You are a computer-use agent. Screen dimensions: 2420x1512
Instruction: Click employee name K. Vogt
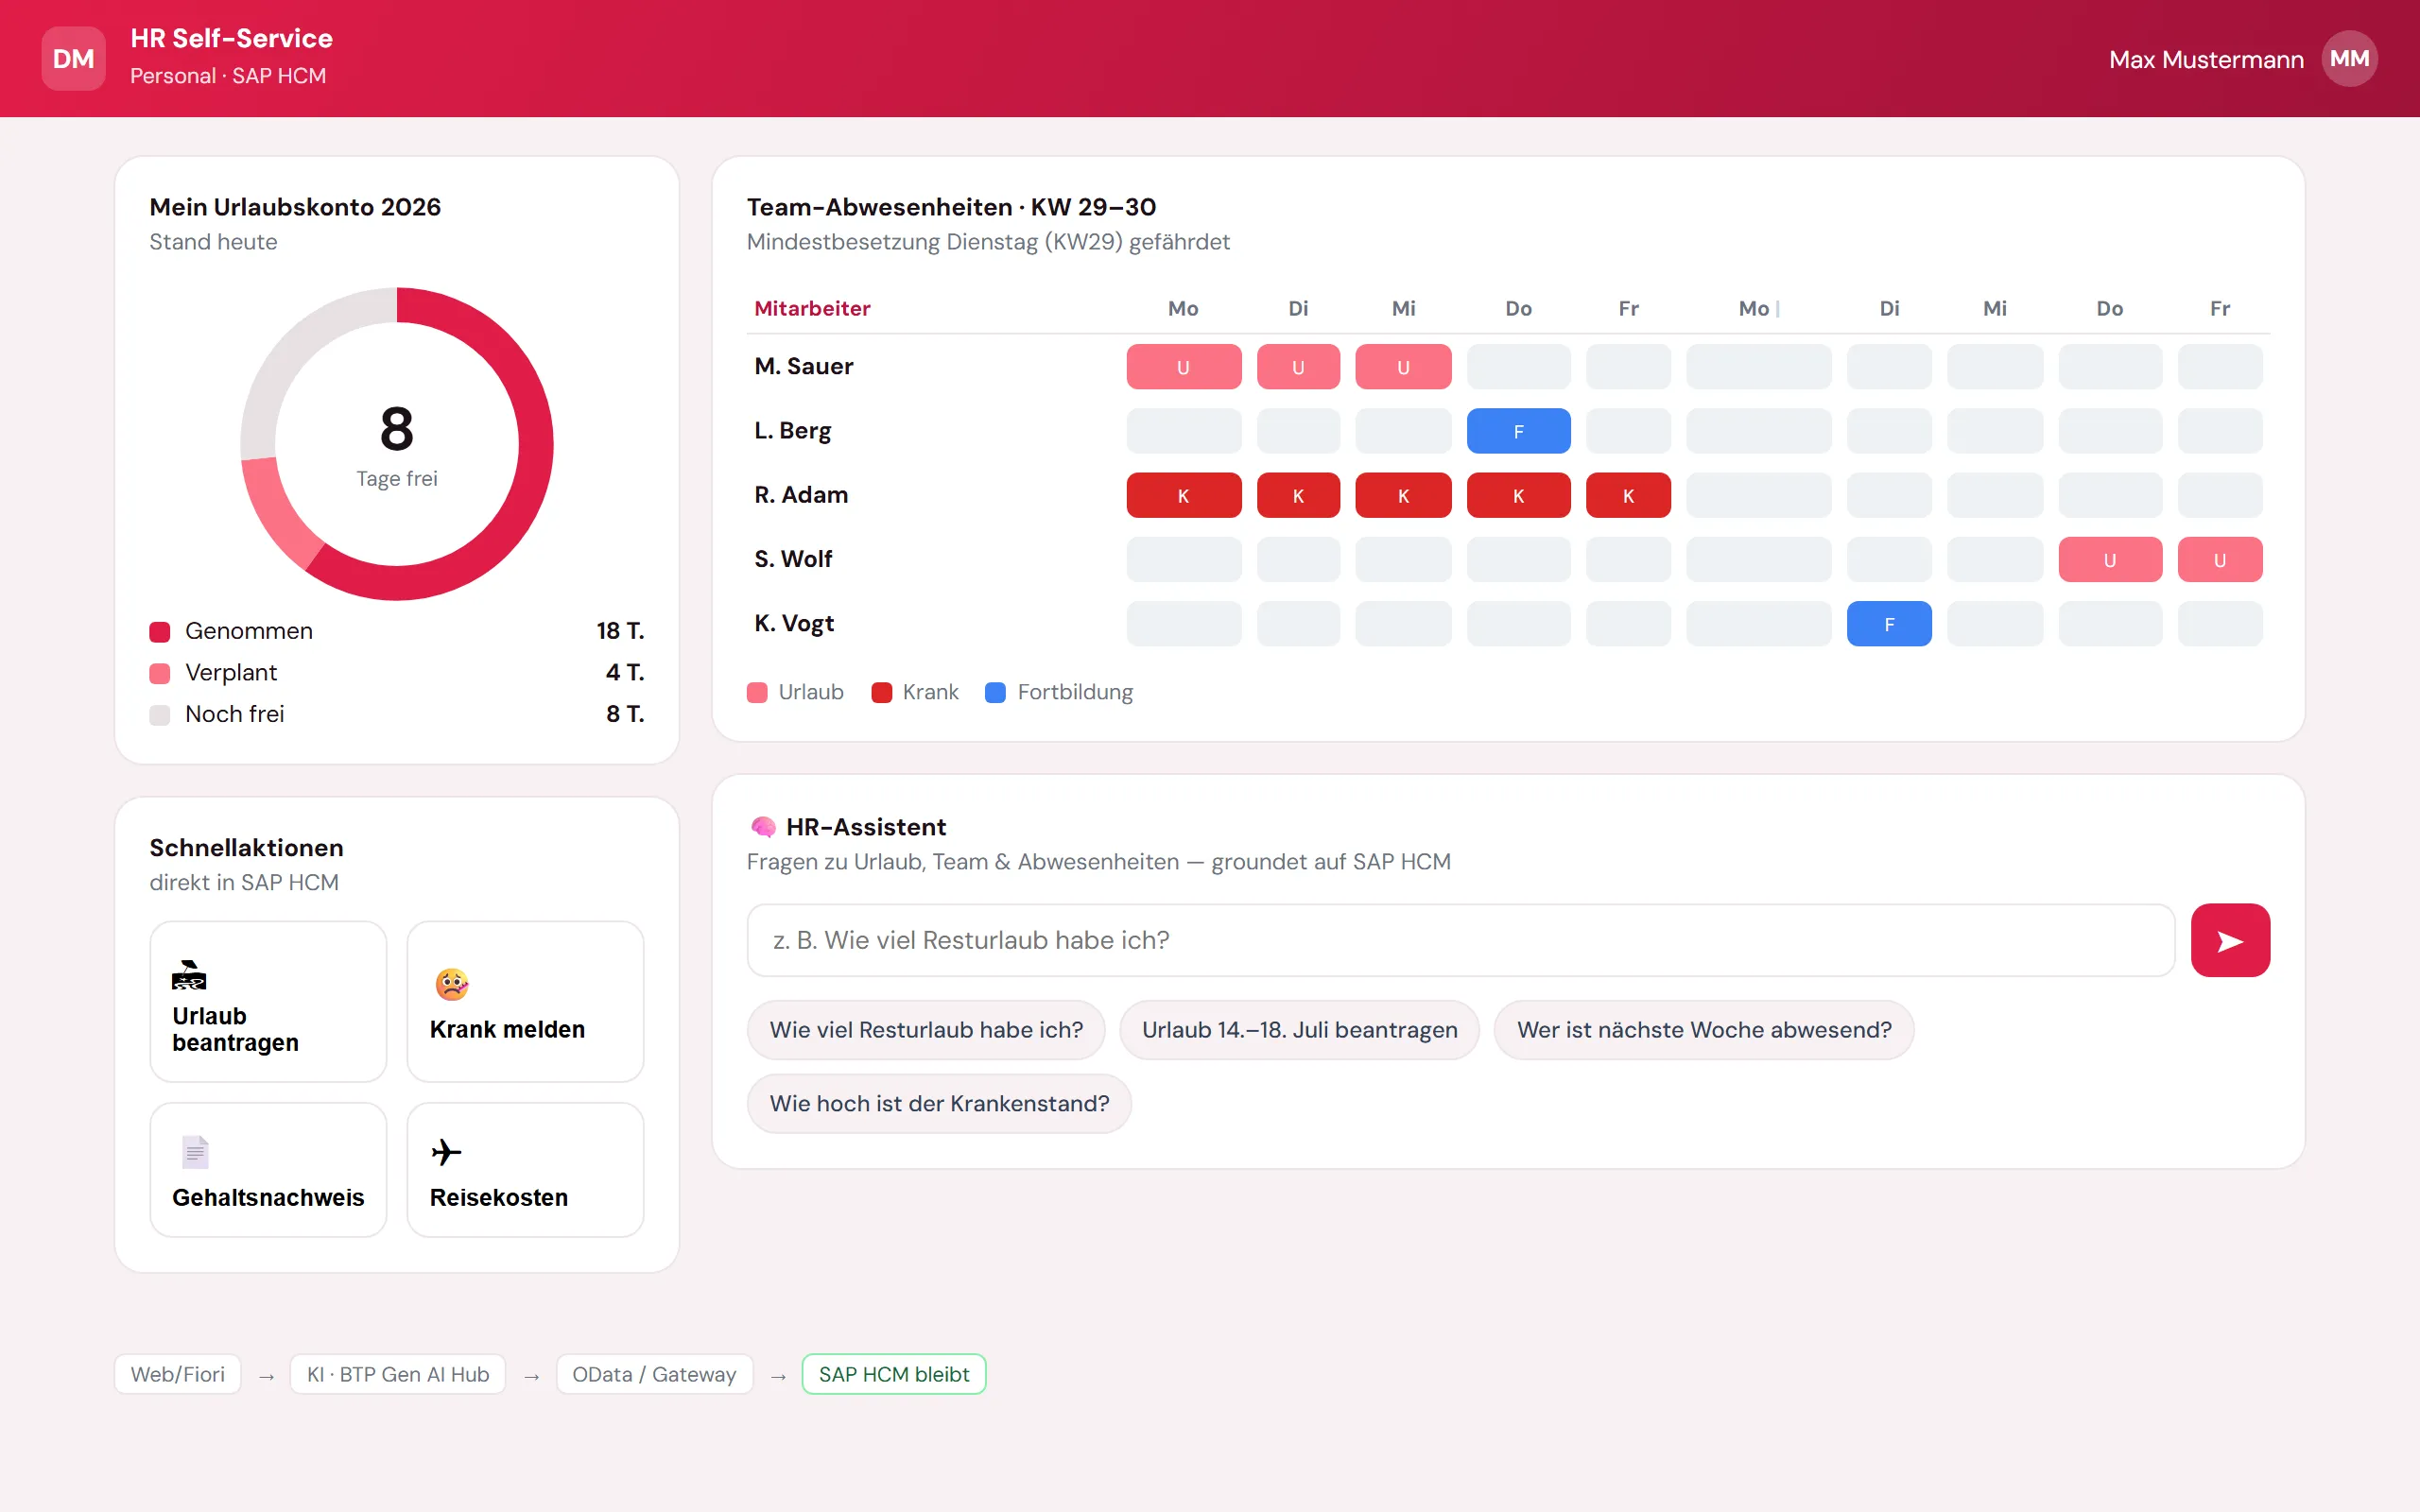tap(794, 622)
